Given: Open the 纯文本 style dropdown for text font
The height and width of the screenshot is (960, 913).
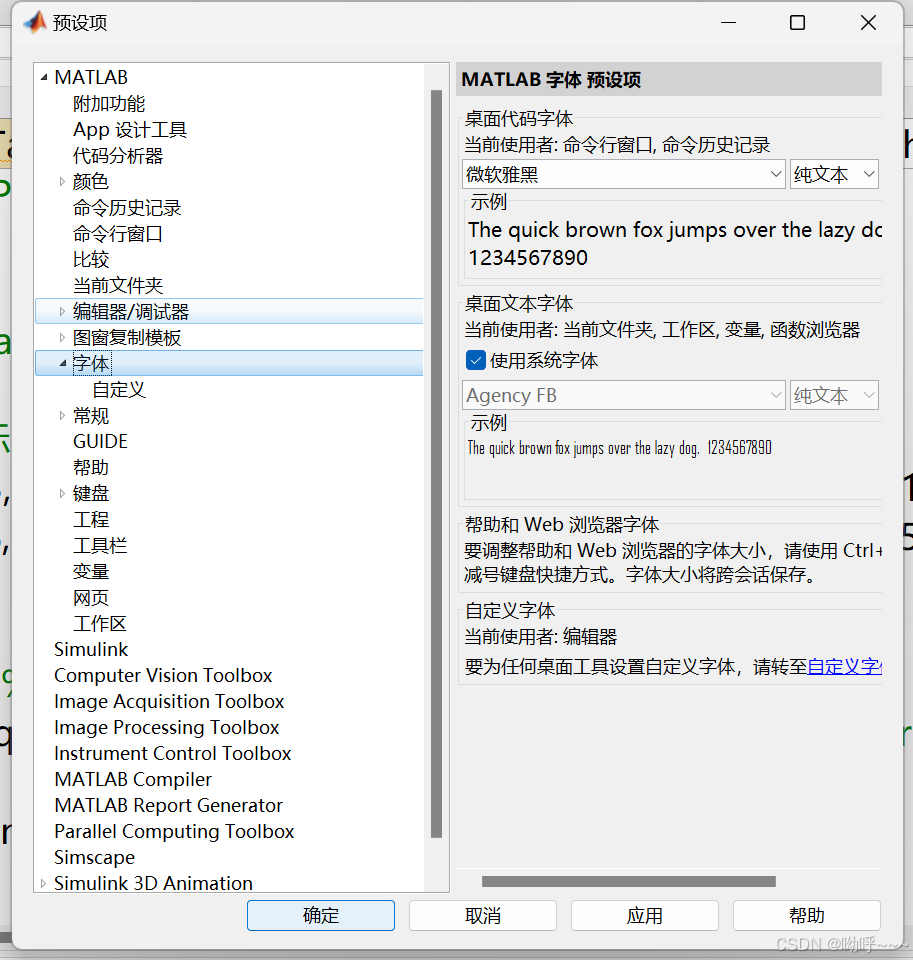Looking at the screenshot, I should click(834, 396).
